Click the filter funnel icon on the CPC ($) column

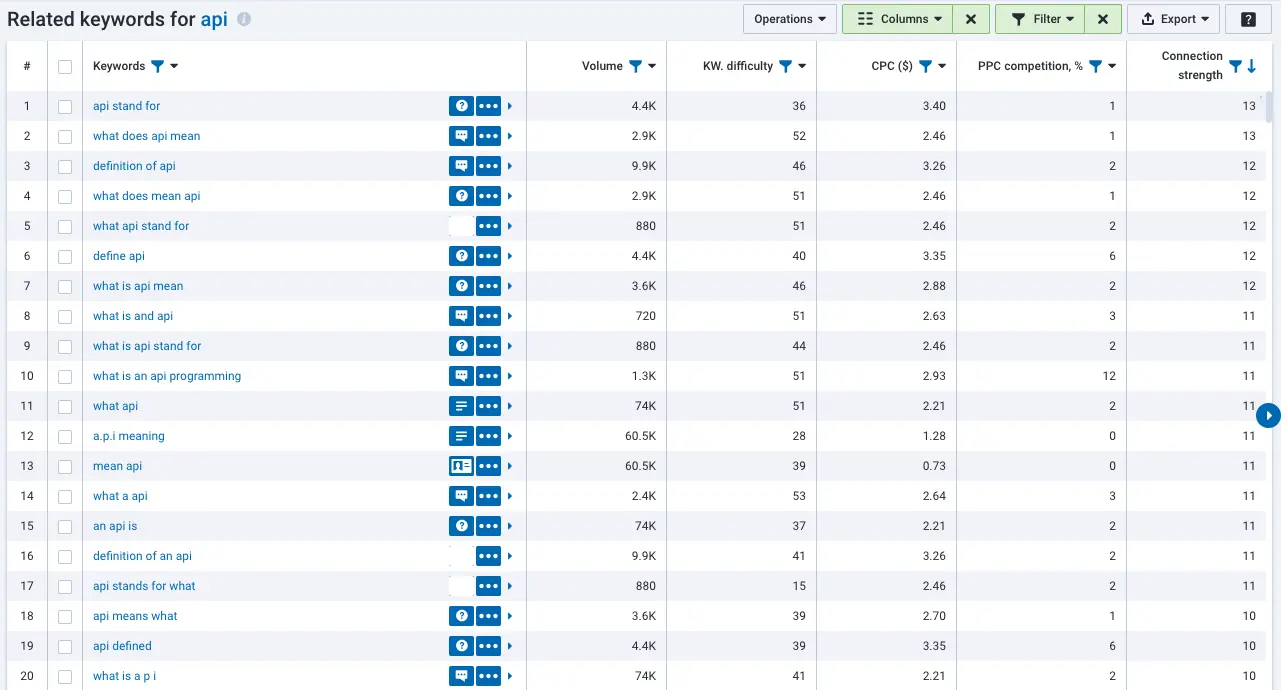pyautogui.click(x=925, y=66)
